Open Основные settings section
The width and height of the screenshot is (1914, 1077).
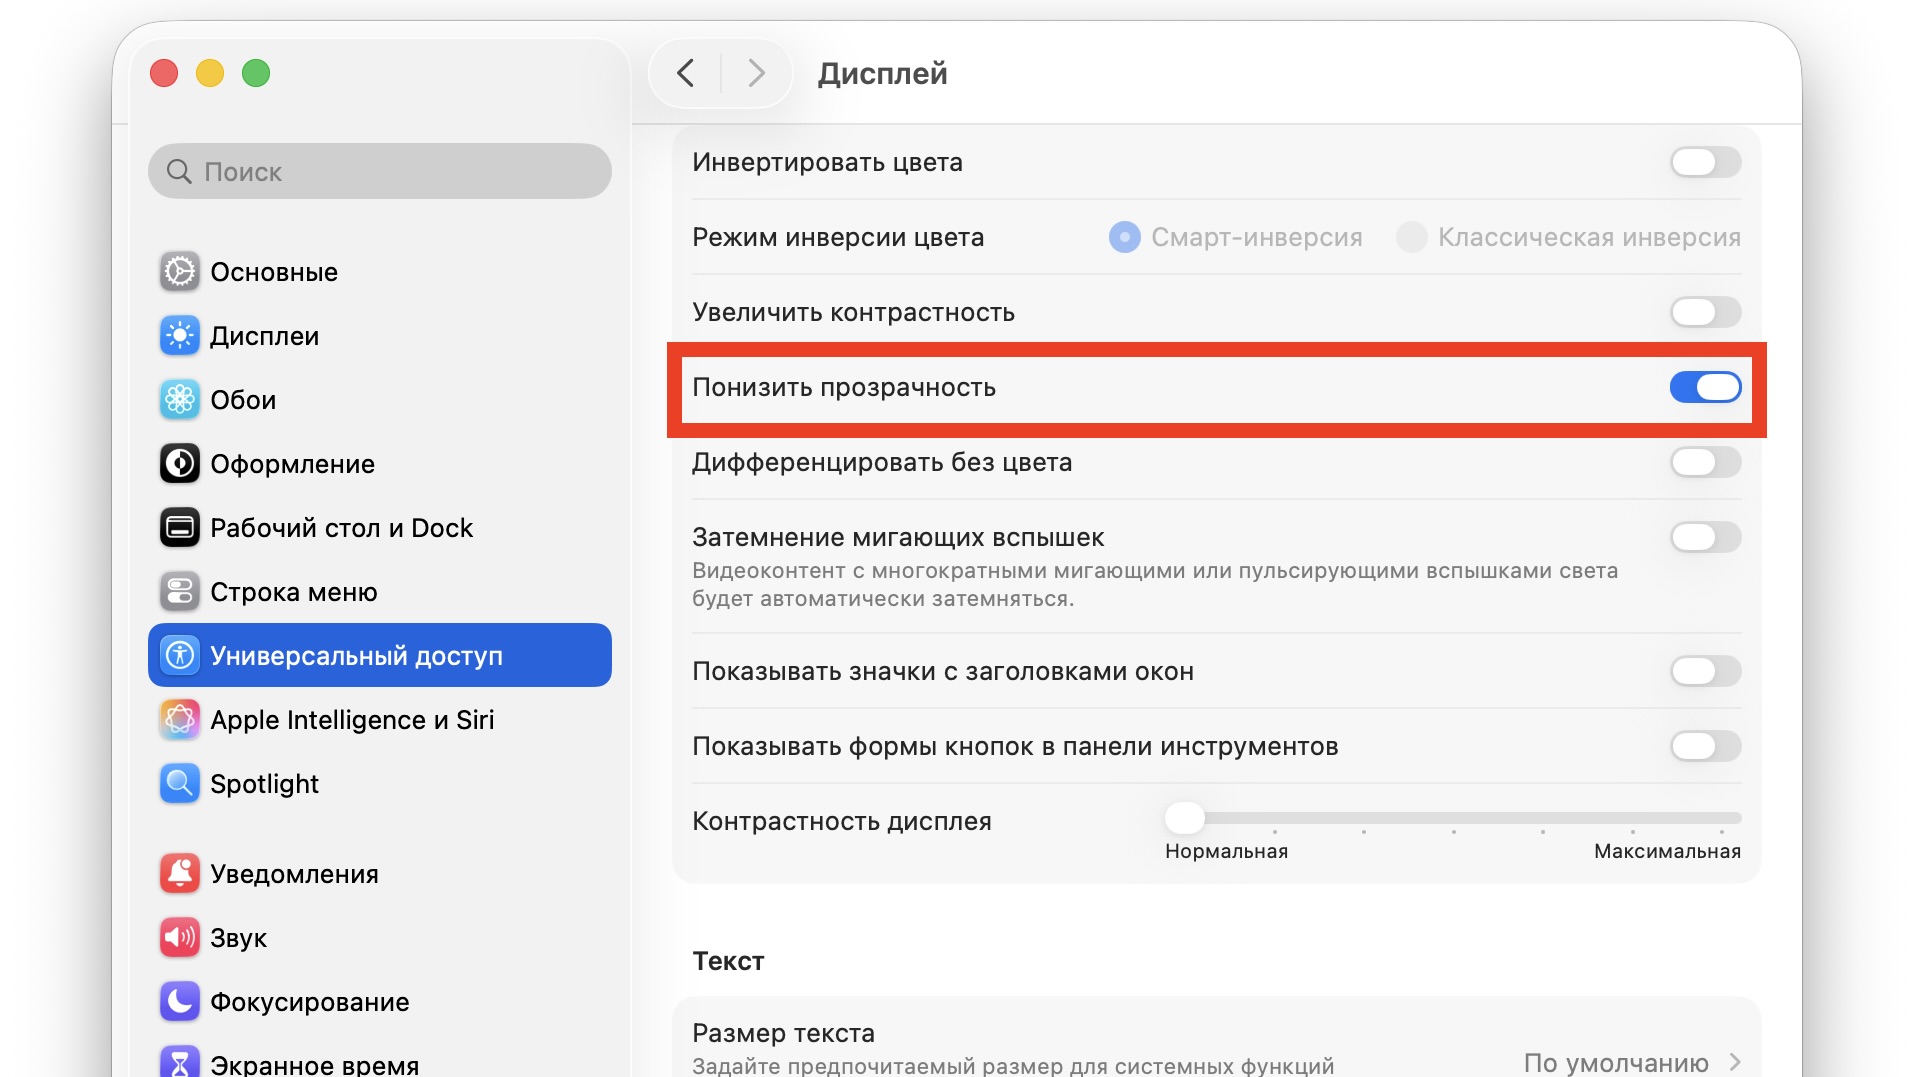[380, 272]
